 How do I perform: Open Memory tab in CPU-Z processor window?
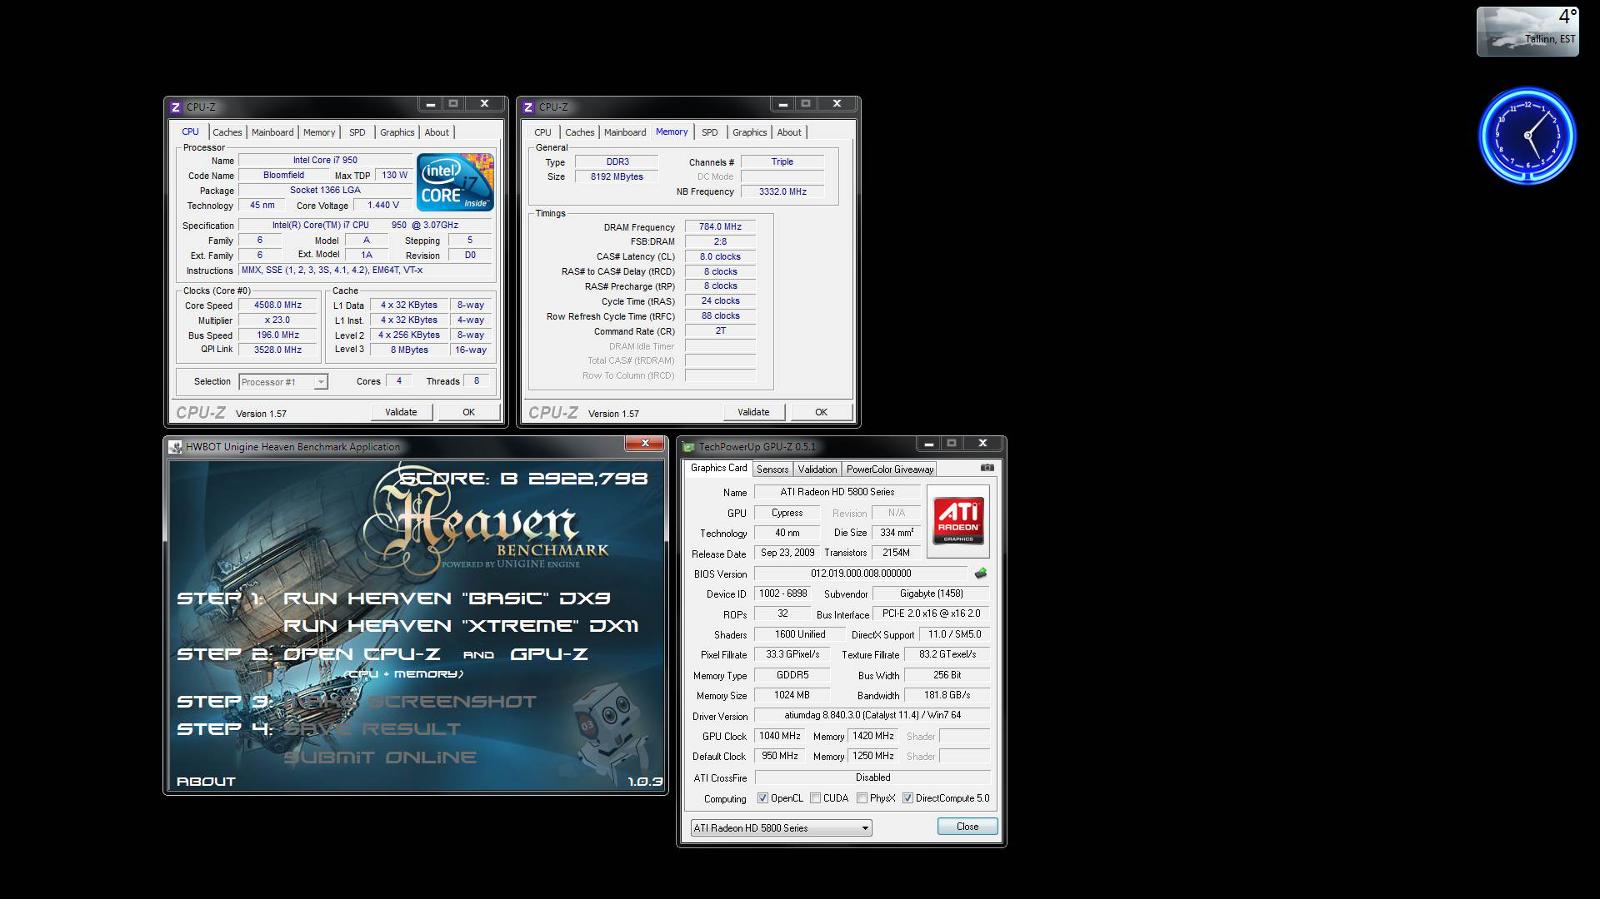[319, 132]
